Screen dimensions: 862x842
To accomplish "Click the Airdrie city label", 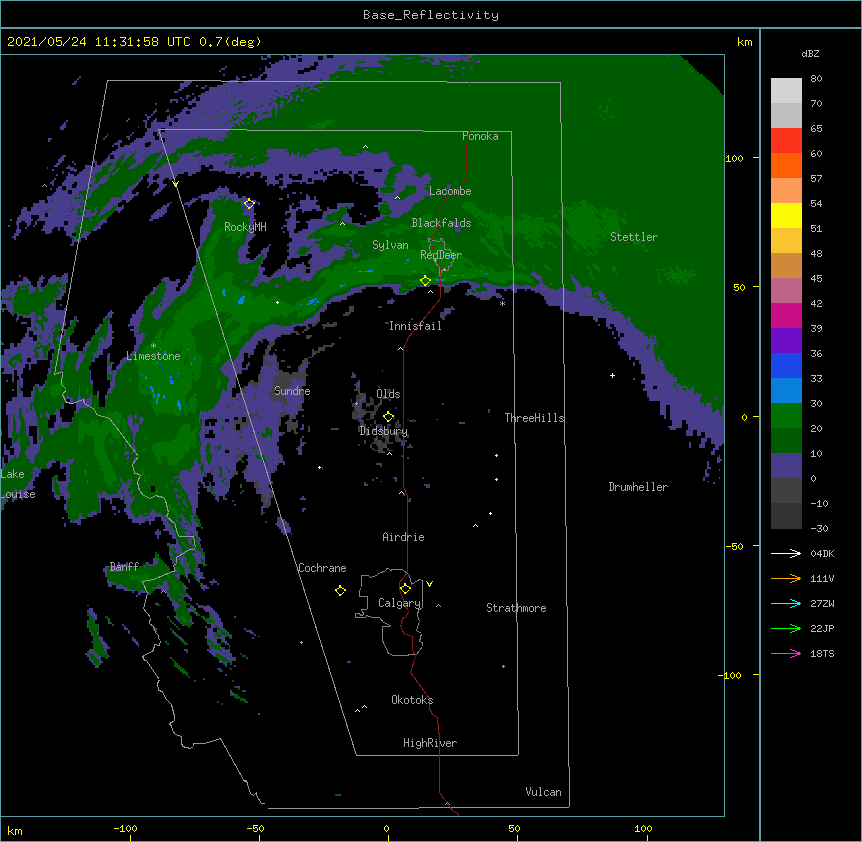I will tap(404, 537).
